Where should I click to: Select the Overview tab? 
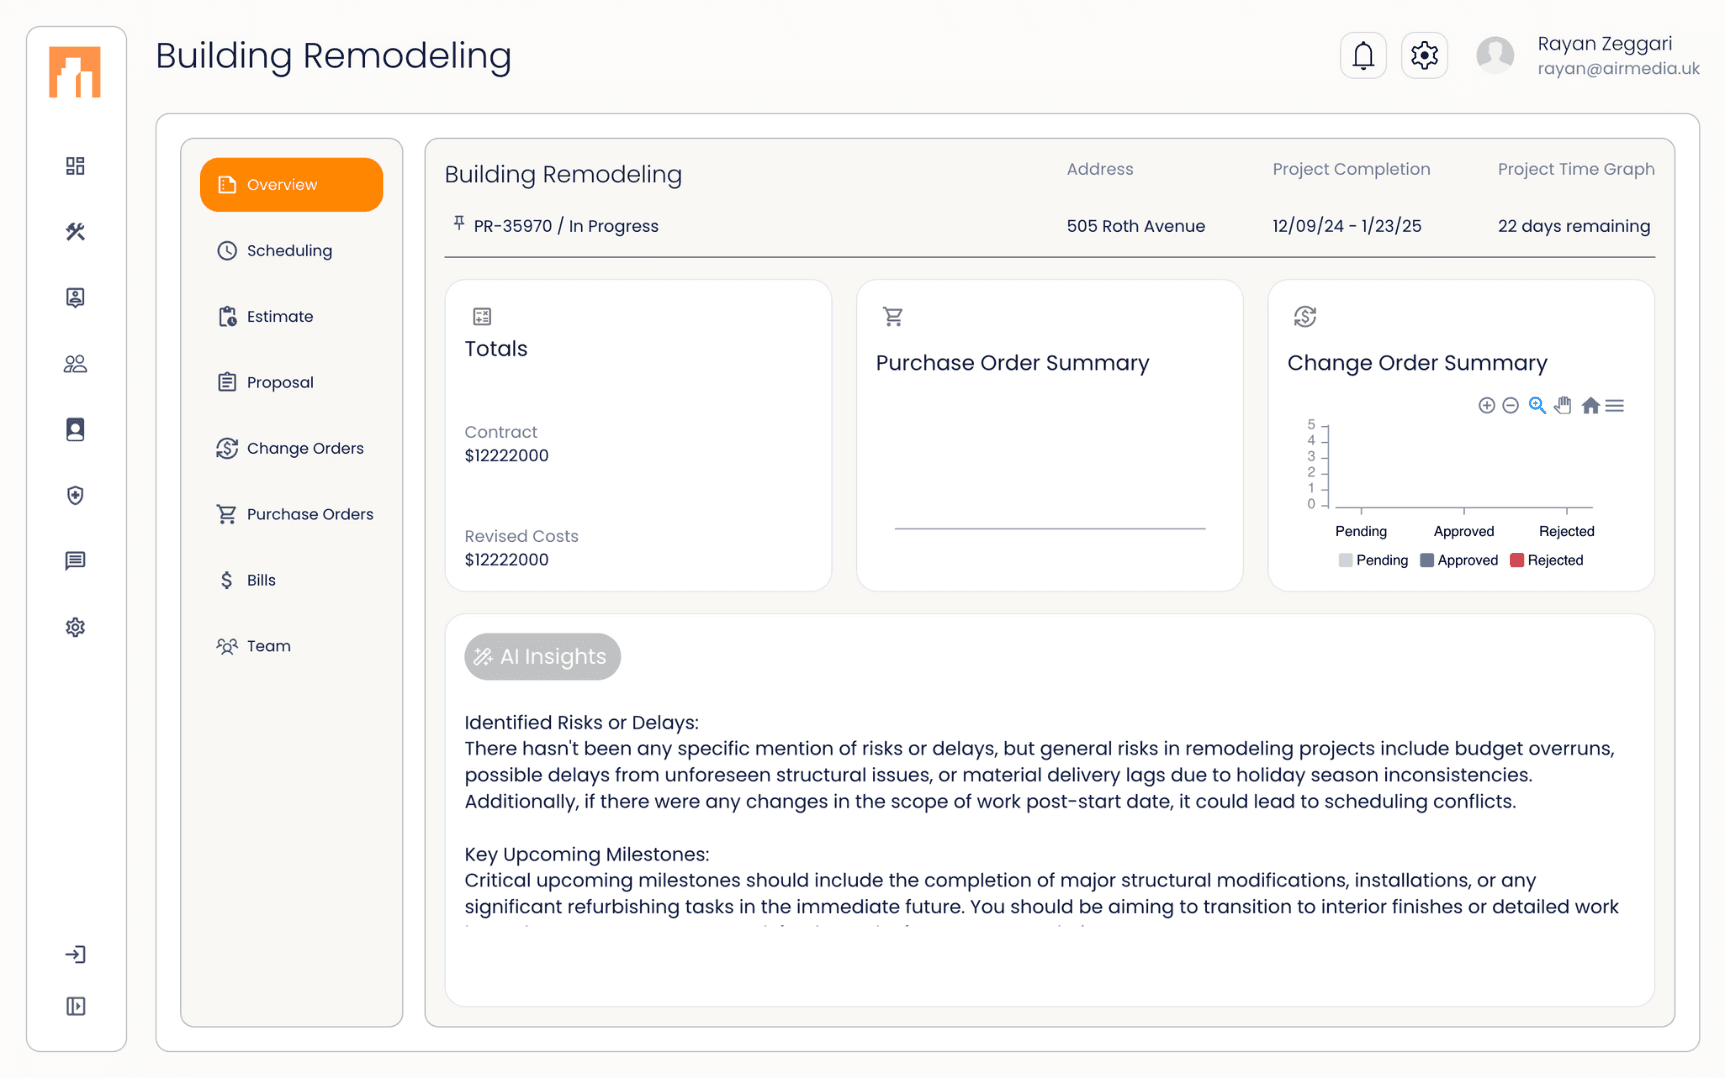point(291,185)
